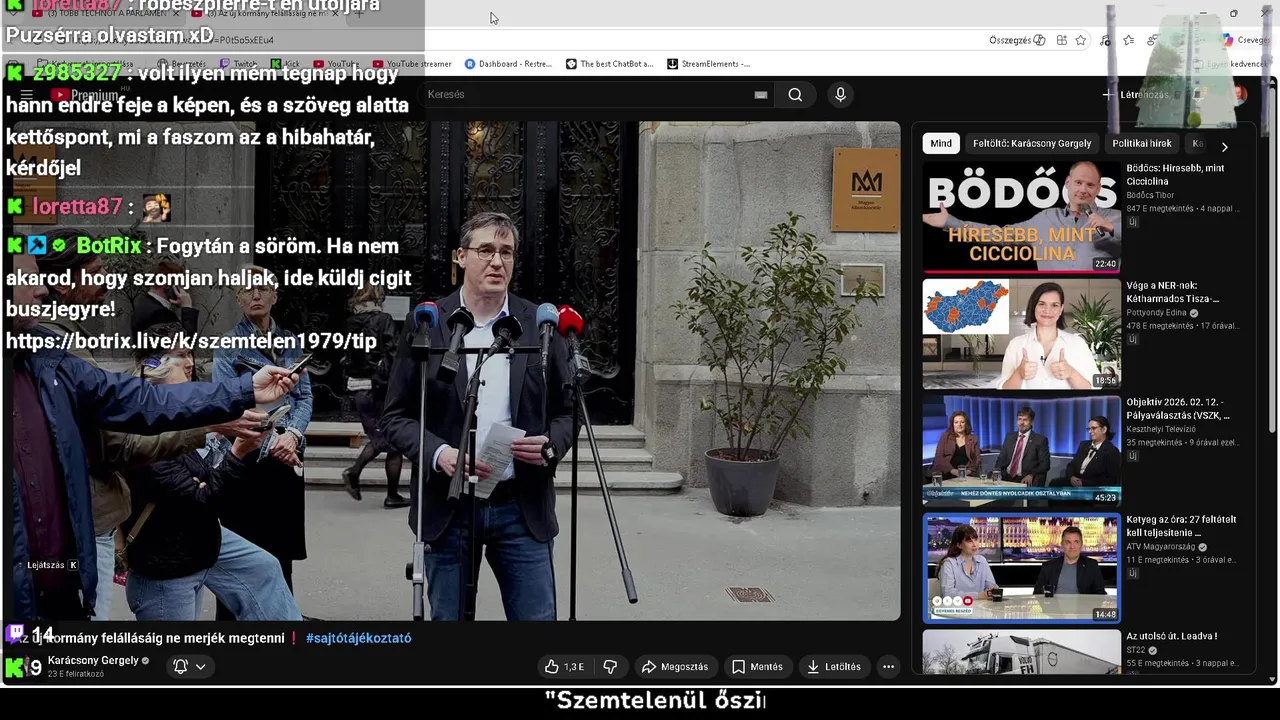
Task: Open The best ChatBot a... bookmark
Action: 609,64
